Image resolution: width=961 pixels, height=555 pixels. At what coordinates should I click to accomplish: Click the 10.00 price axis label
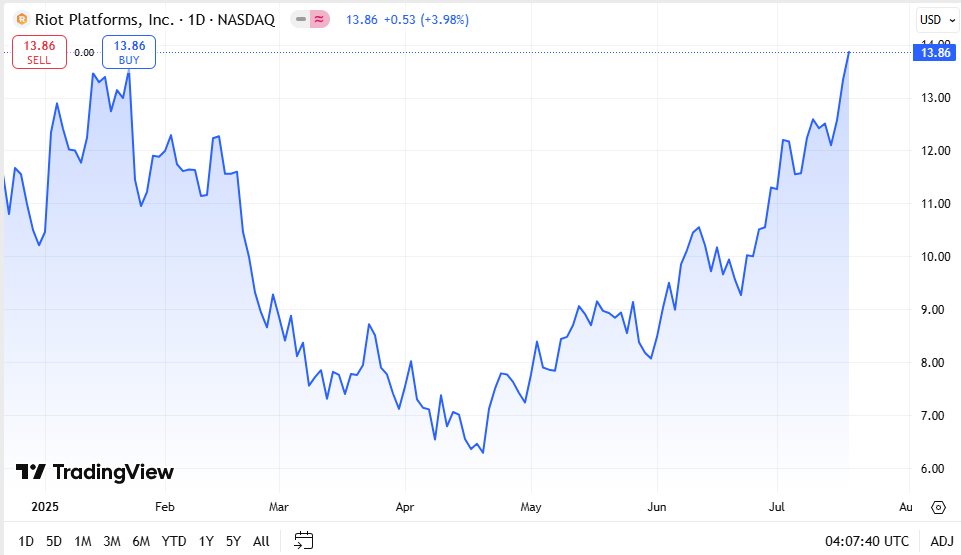coord(936,257)
